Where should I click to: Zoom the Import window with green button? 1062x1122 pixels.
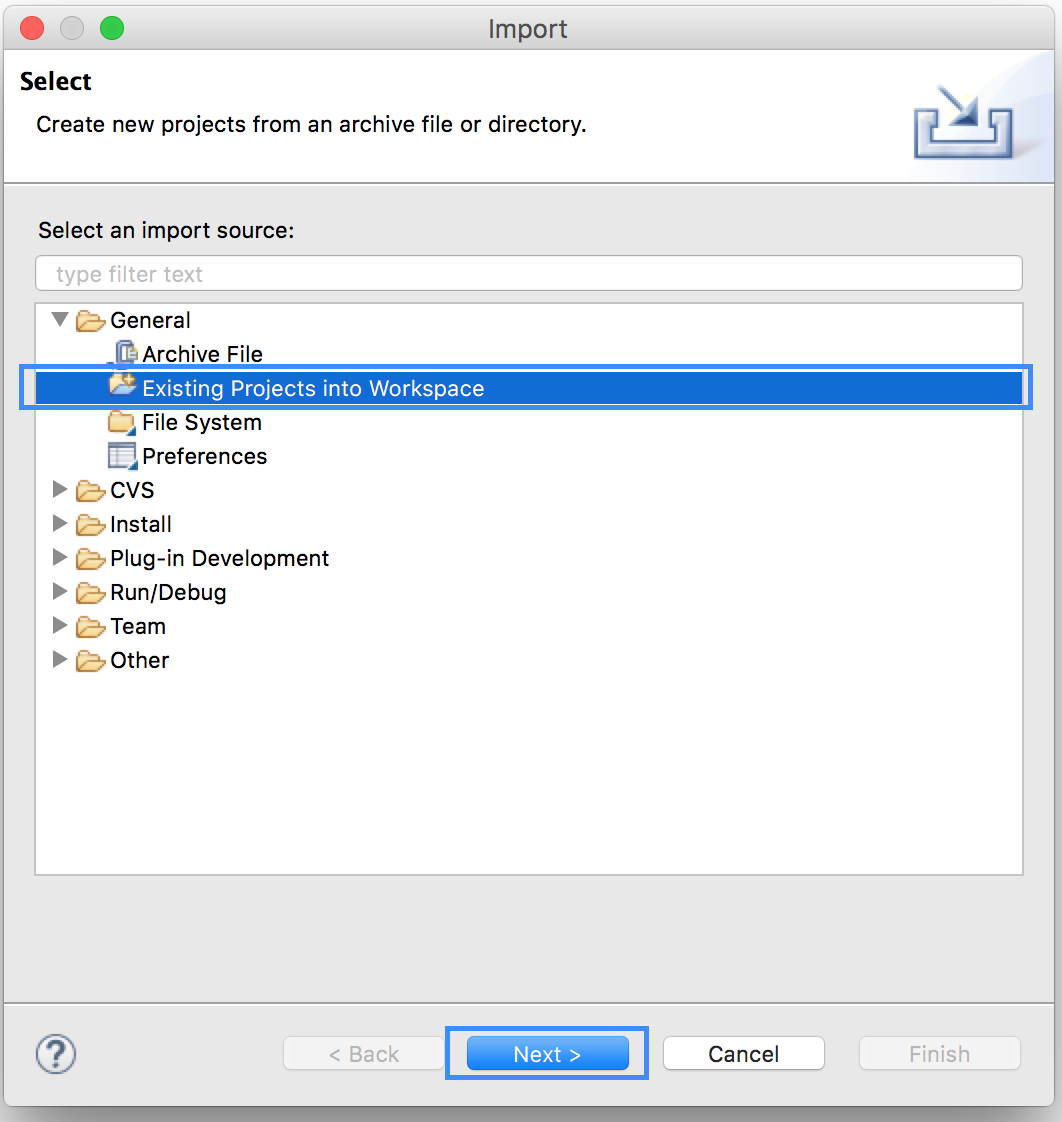click(x=112, y=29)
